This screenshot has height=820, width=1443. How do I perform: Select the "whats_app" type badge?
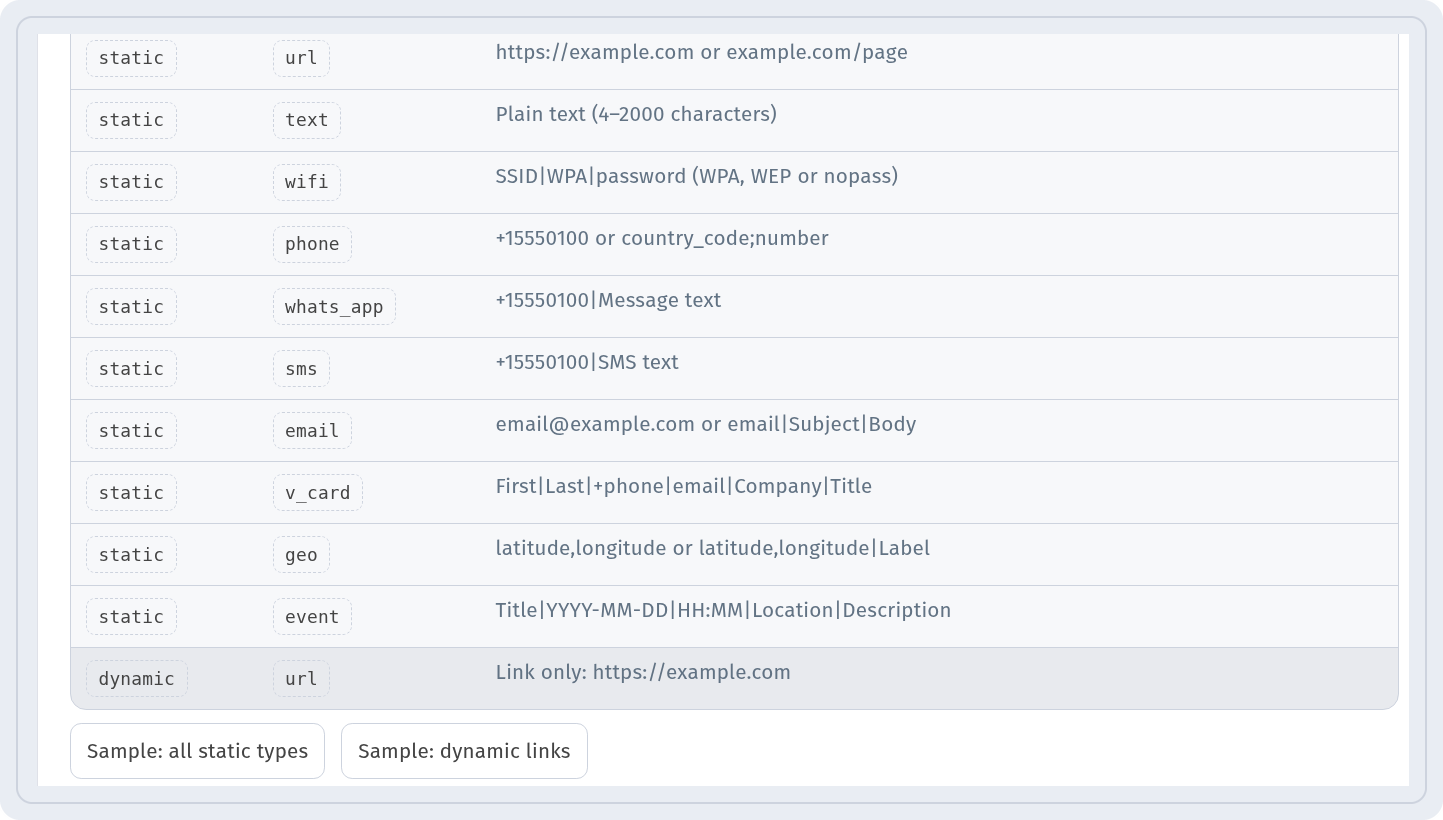coord(334,307)
